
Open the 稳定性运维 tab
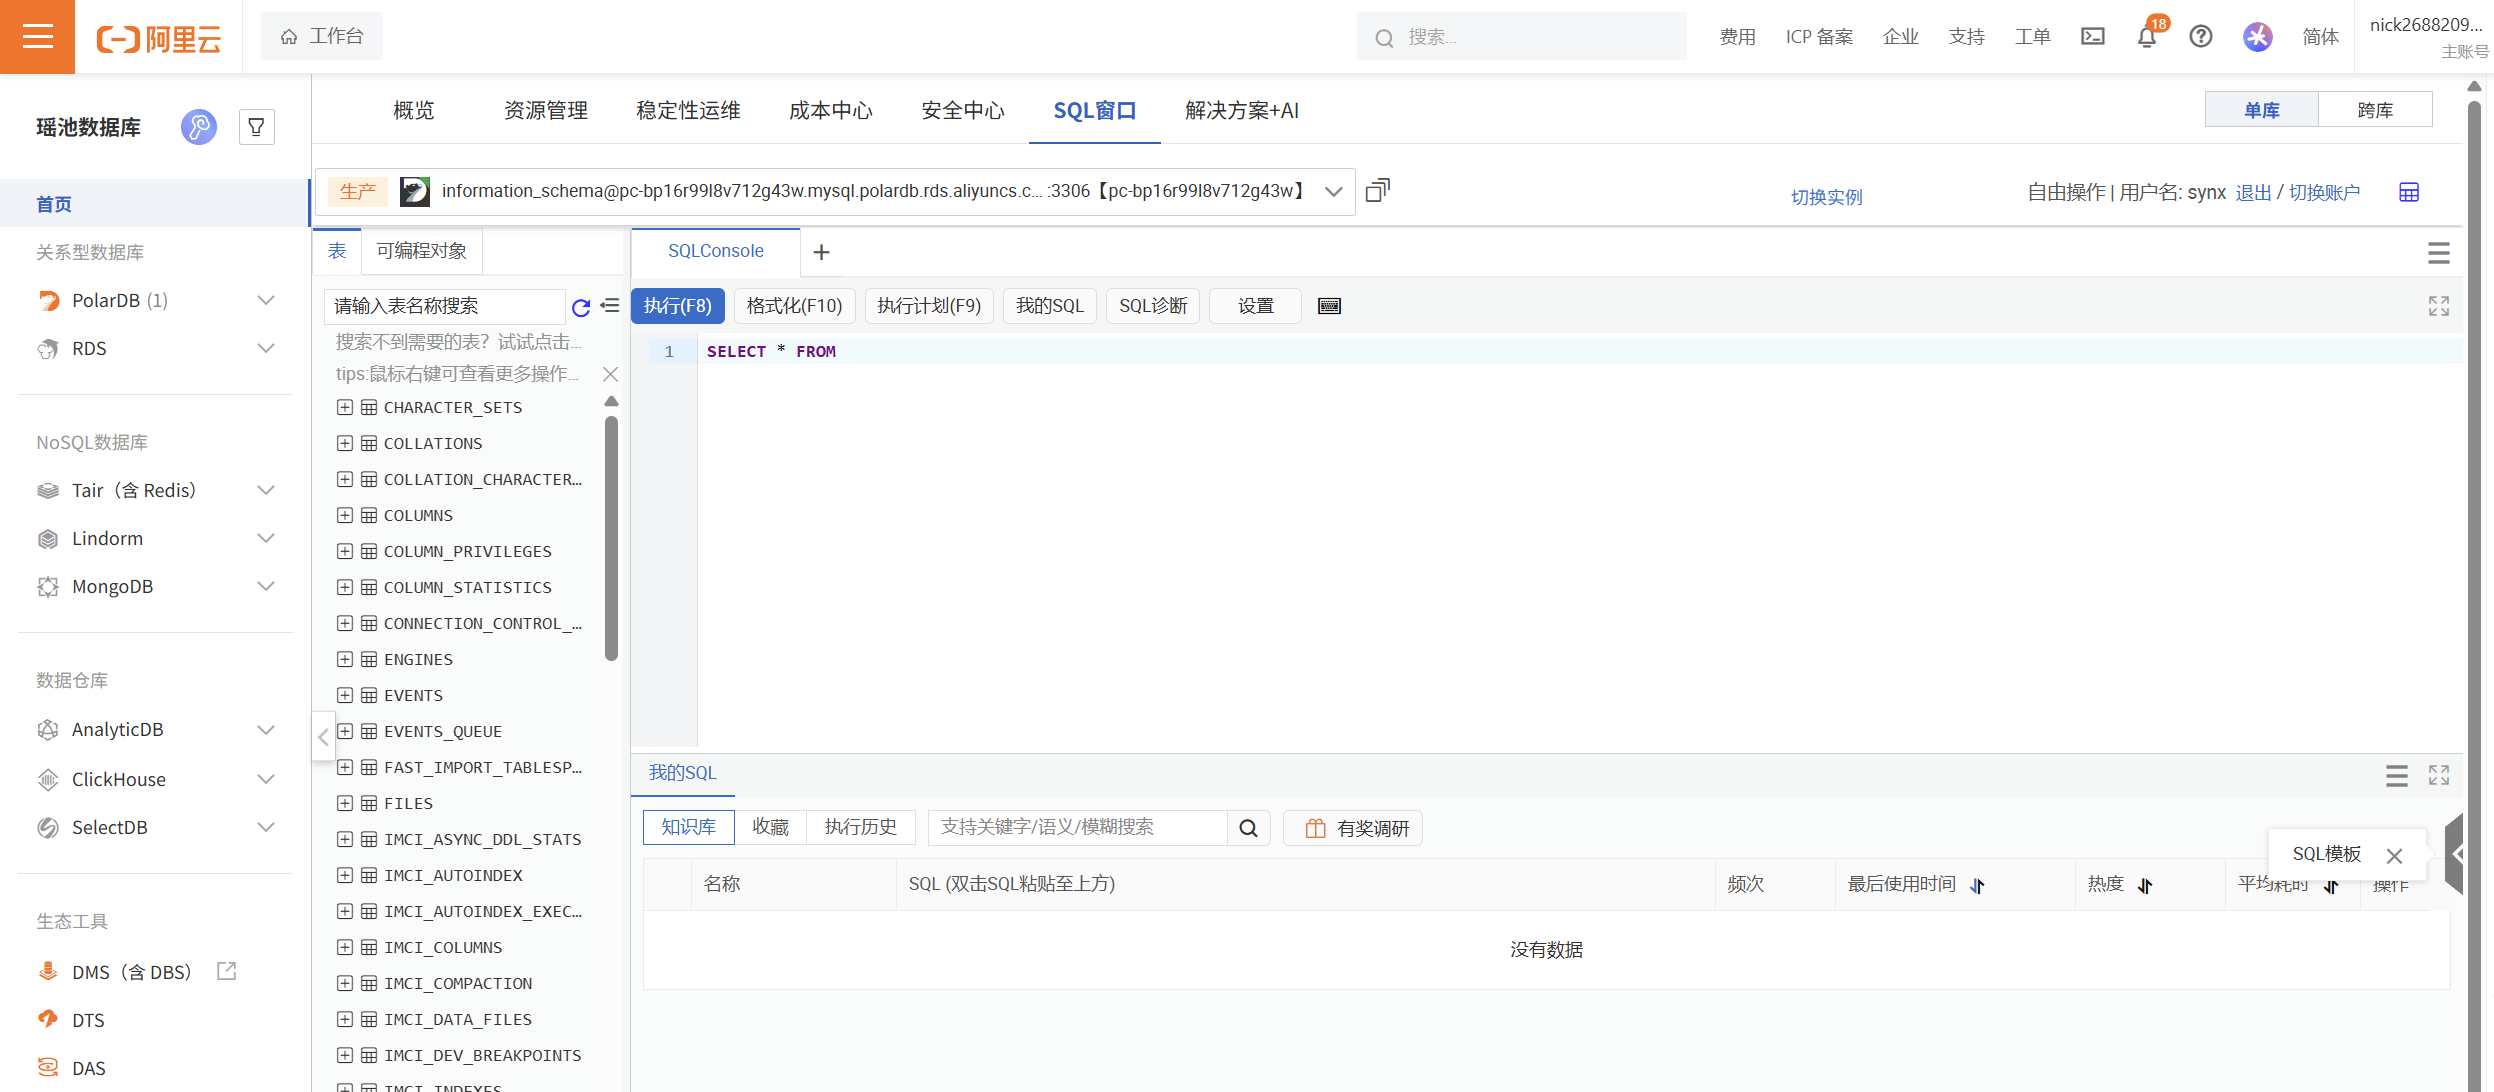tap(688, 110)
